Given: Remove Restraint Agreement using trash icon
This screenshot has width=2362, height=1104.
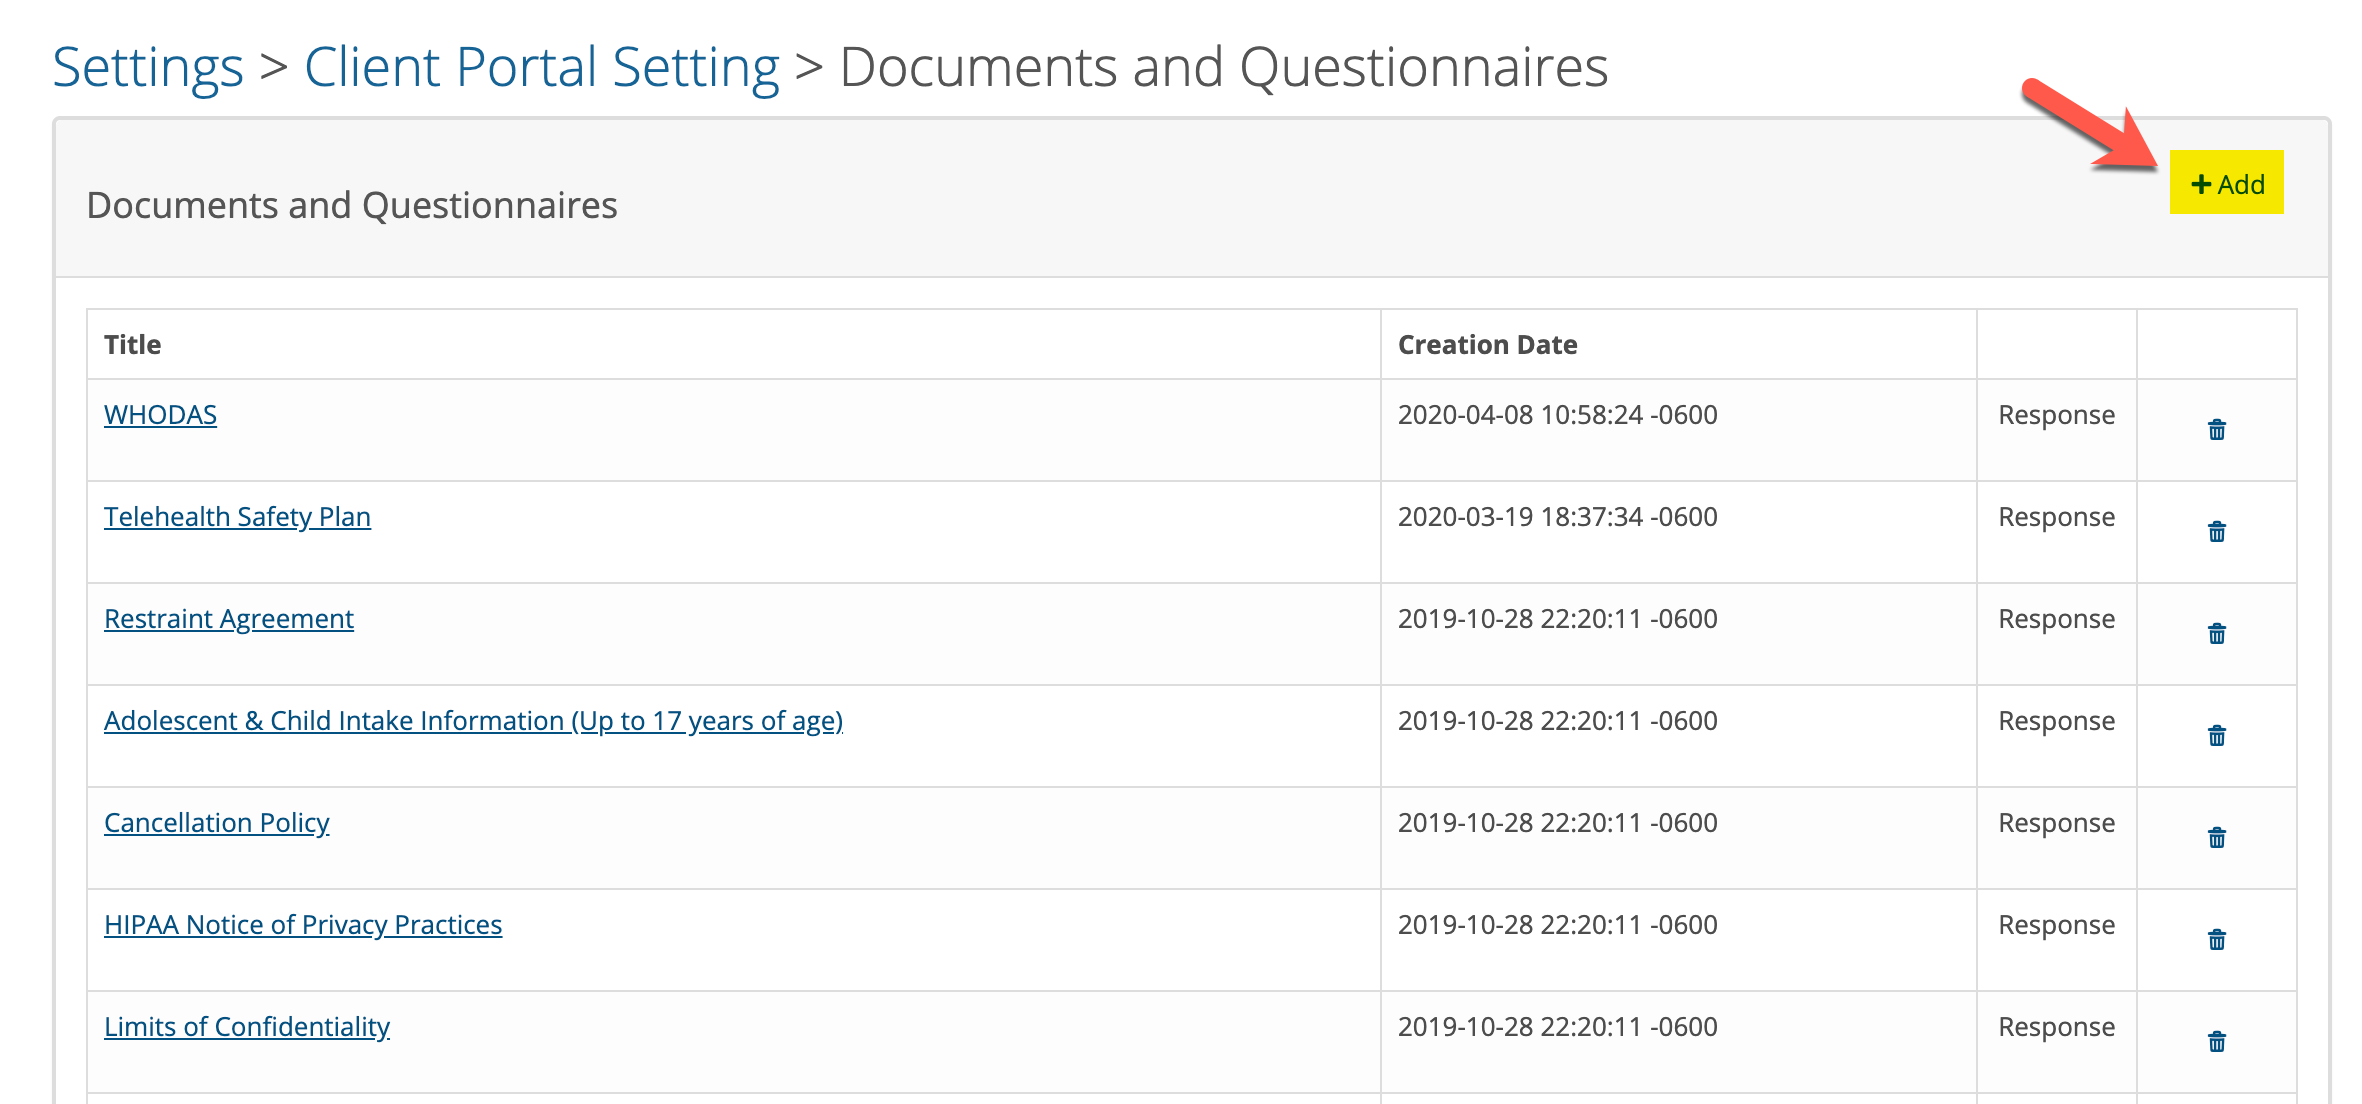Looking at the screenshot, I should [x=2216, y=634].
